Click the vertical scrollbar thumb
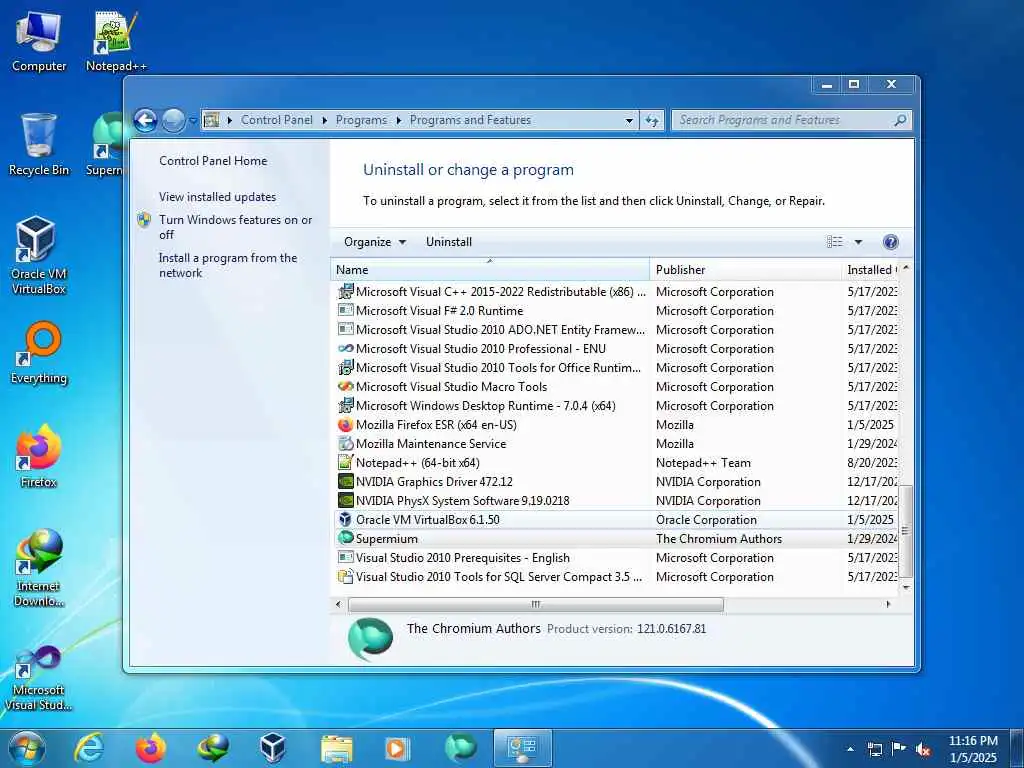Screen dimensions: 1024x768 point(906,531)
